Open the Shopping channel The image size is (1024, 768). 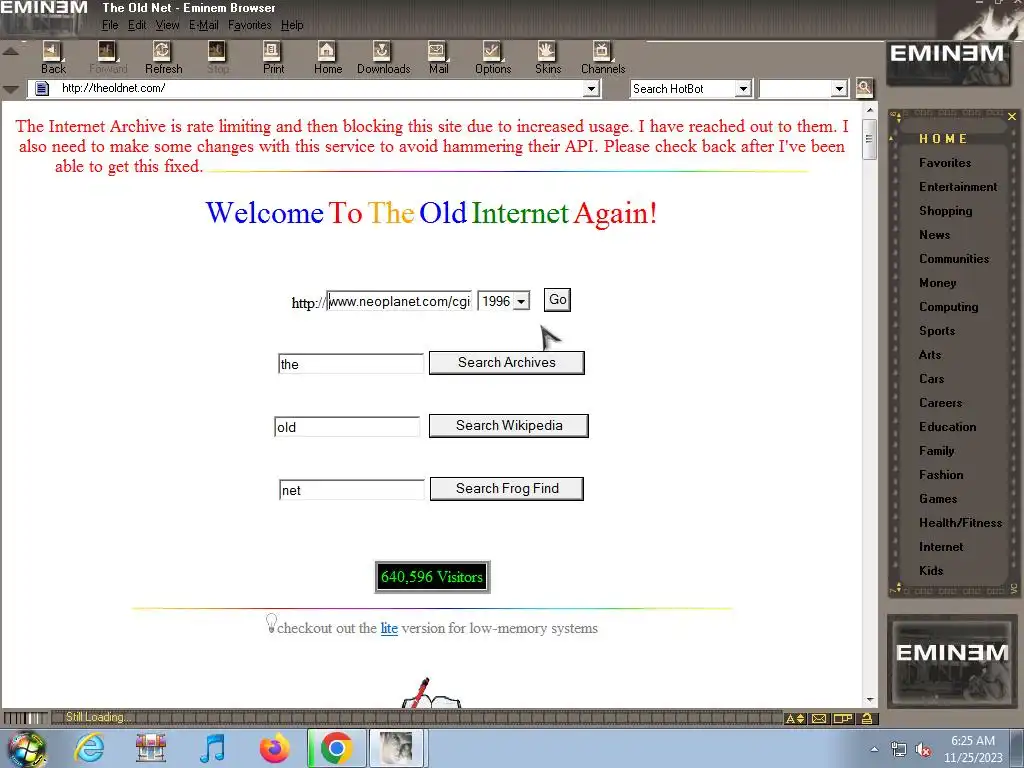point(946,211)
